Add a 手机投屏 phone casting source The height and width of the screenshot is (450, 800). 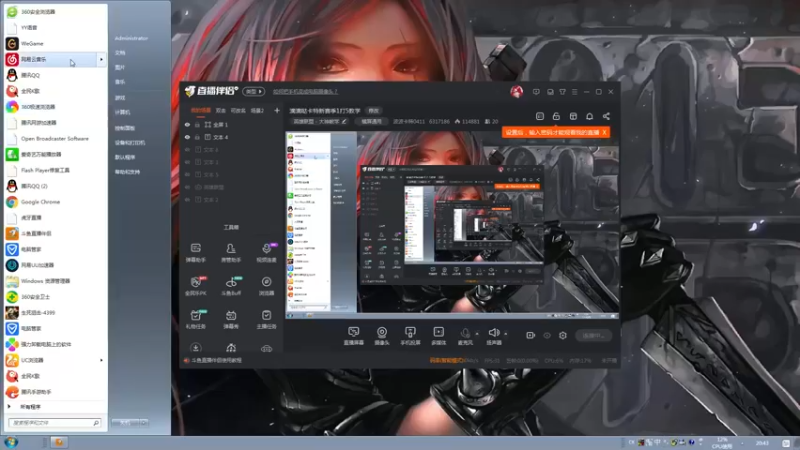coord(410,336)
